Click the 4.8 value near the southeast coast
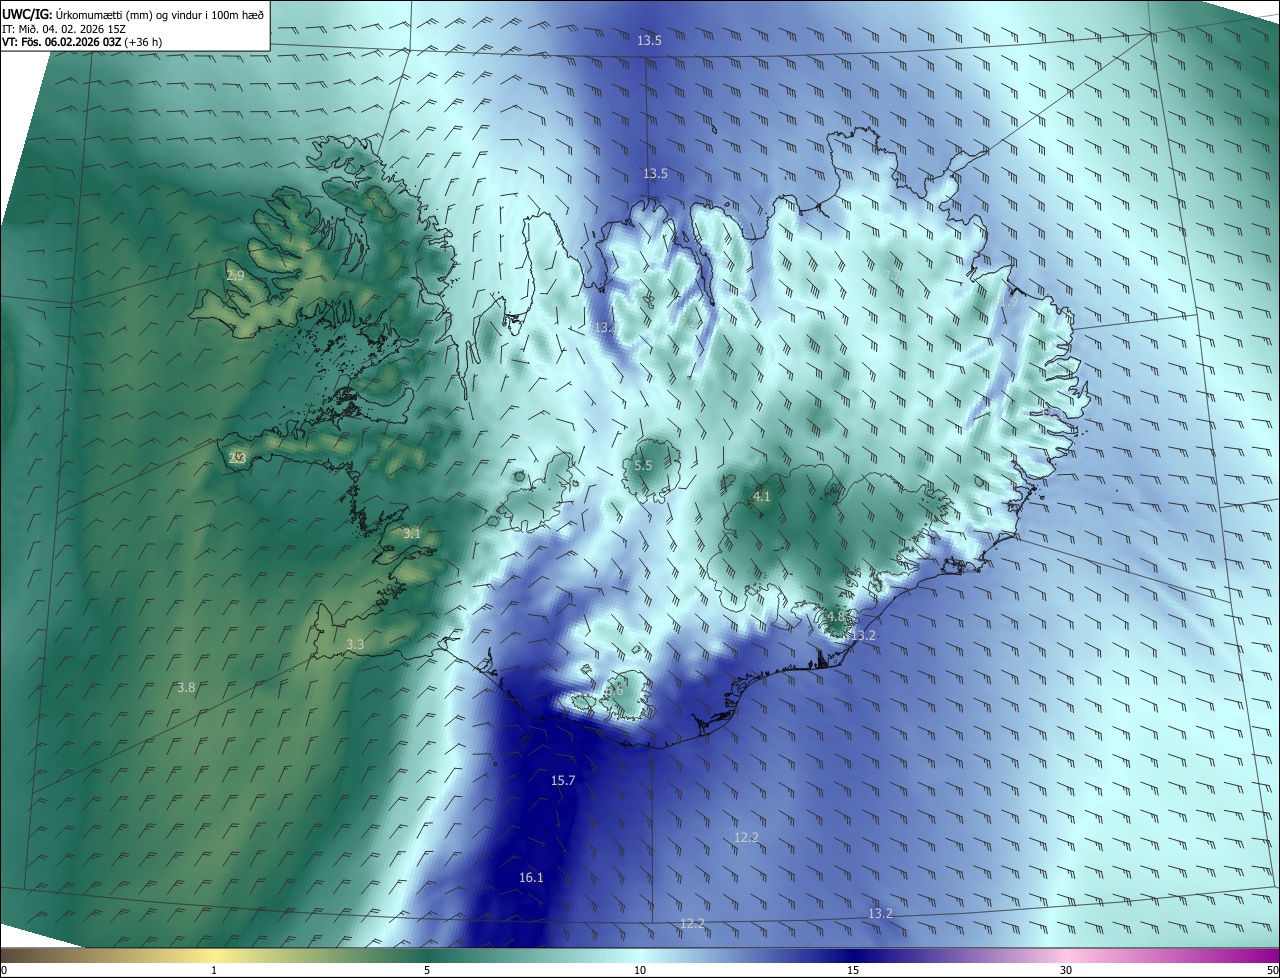Image resolution: width=1280 pixels, height=978 pixels. [836, 616]
